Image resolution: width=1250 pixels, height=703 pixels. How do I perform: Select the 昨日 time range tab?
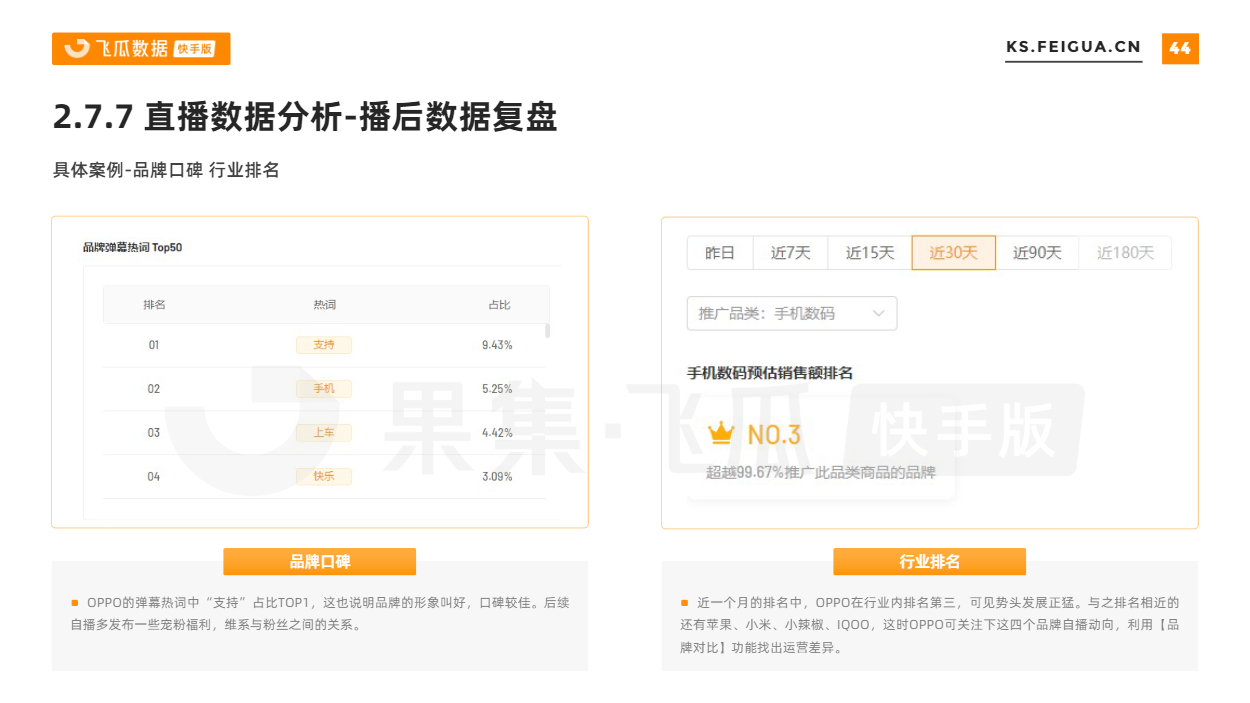coord(720,253)
